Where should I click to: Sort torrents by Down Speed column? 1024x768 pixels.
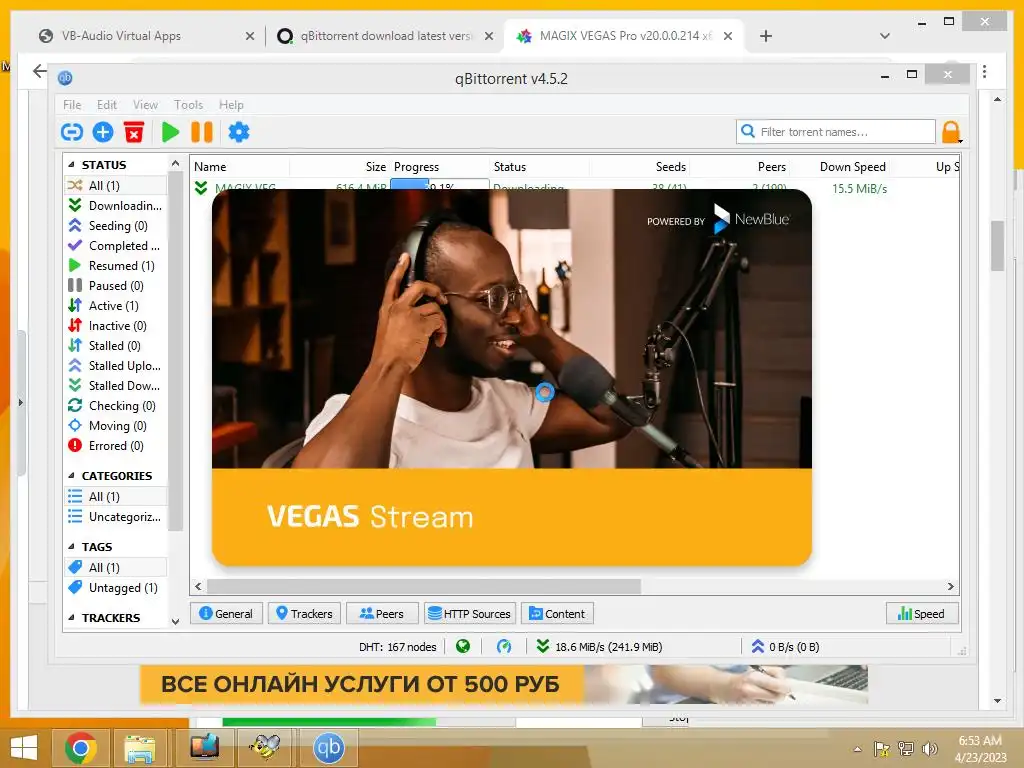coord(852,167)
